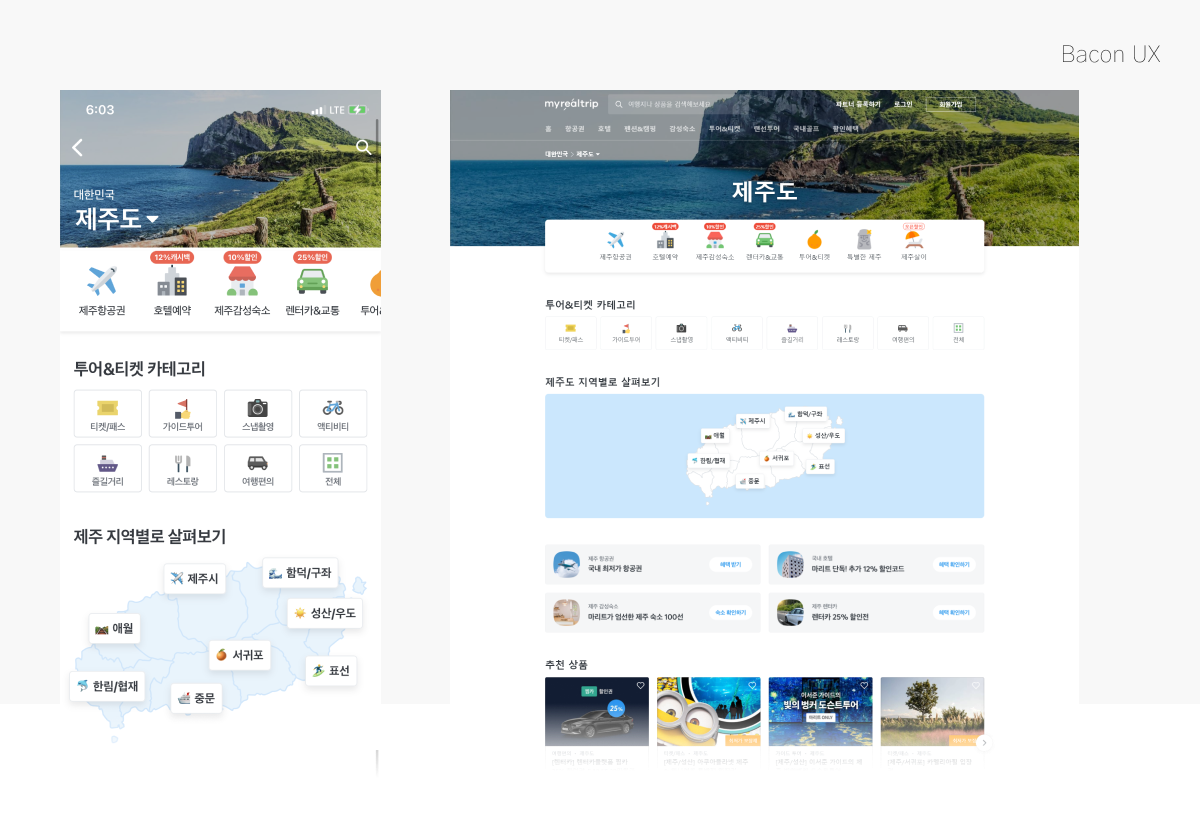The image size is (1200, 840).
Task: Open 홈 in the desktop navigation
Action: pyautogui.click(x=548, y=129)
